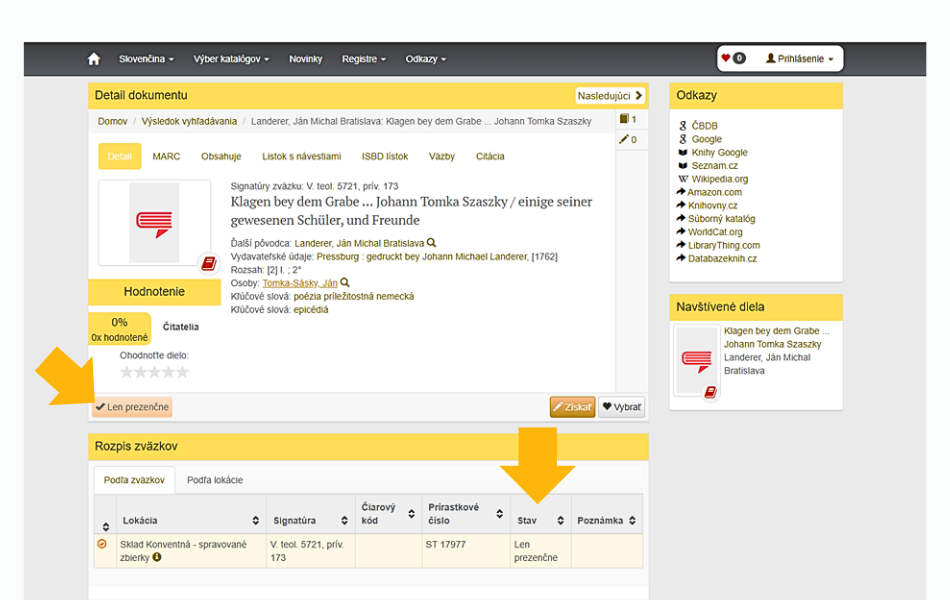Click magnifier icon after Landerer, Ján Michal Bratislava
The width and height of the screenshot is (950, 600).
pos(432,243)
